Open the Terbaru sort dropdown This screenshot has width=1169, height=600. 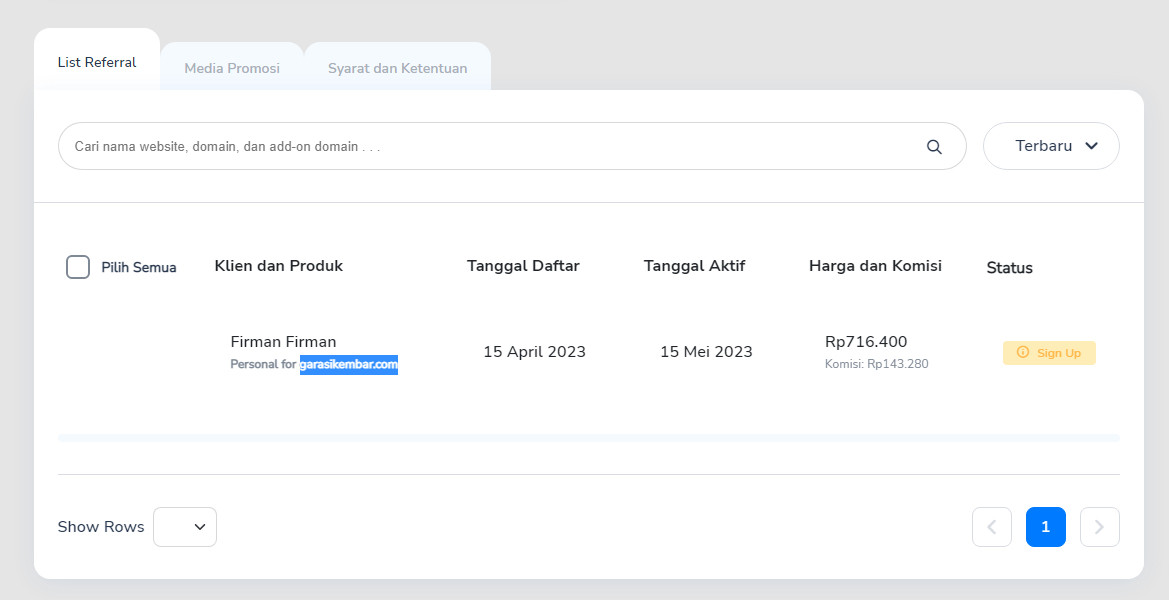pos(1050,146)
